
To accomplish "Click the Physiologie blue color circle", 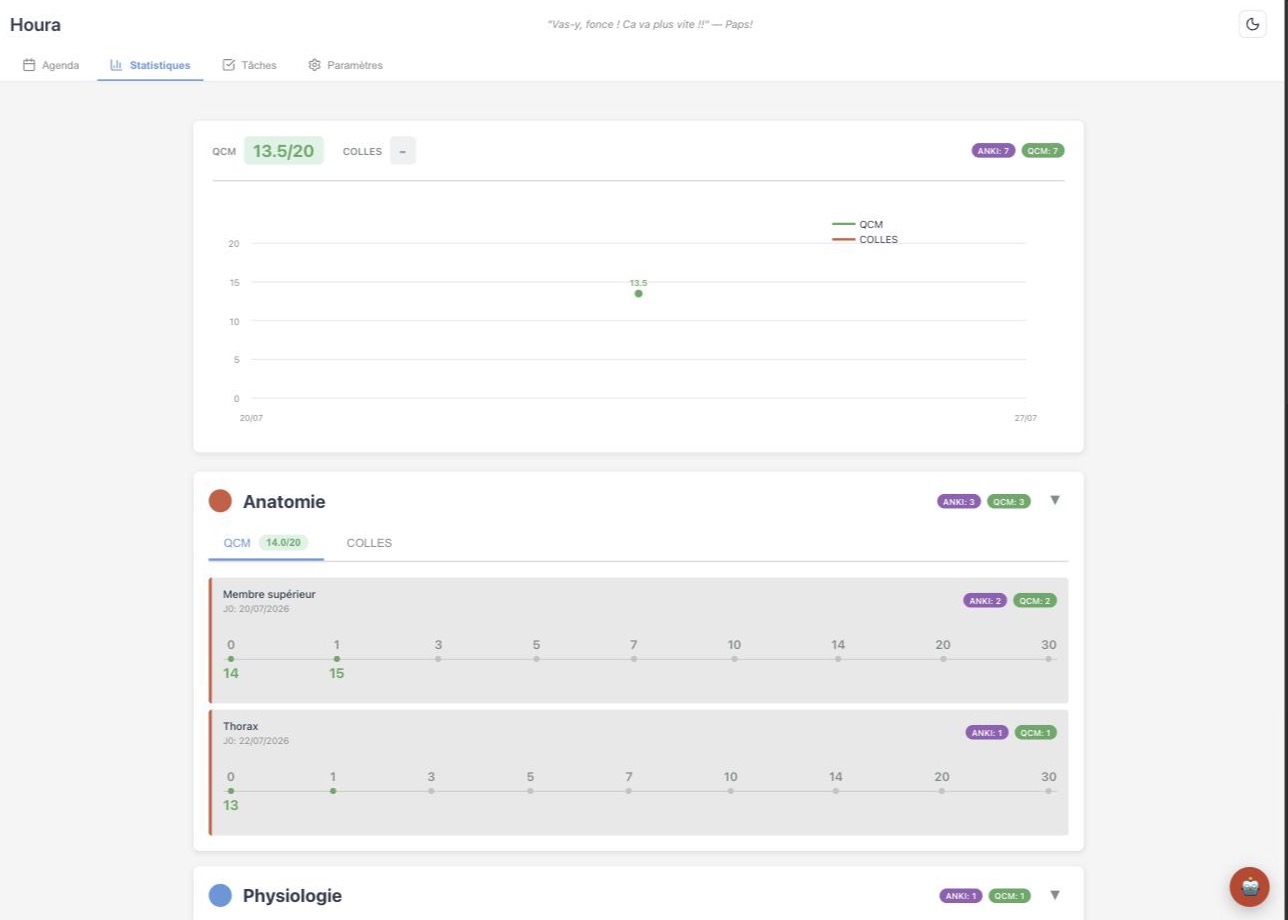I will point(220,895).
